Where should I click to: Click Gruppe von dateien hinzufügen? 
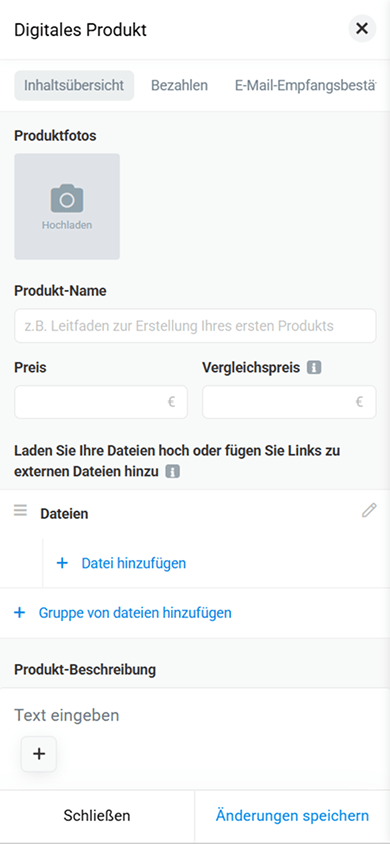click(123, 613)
